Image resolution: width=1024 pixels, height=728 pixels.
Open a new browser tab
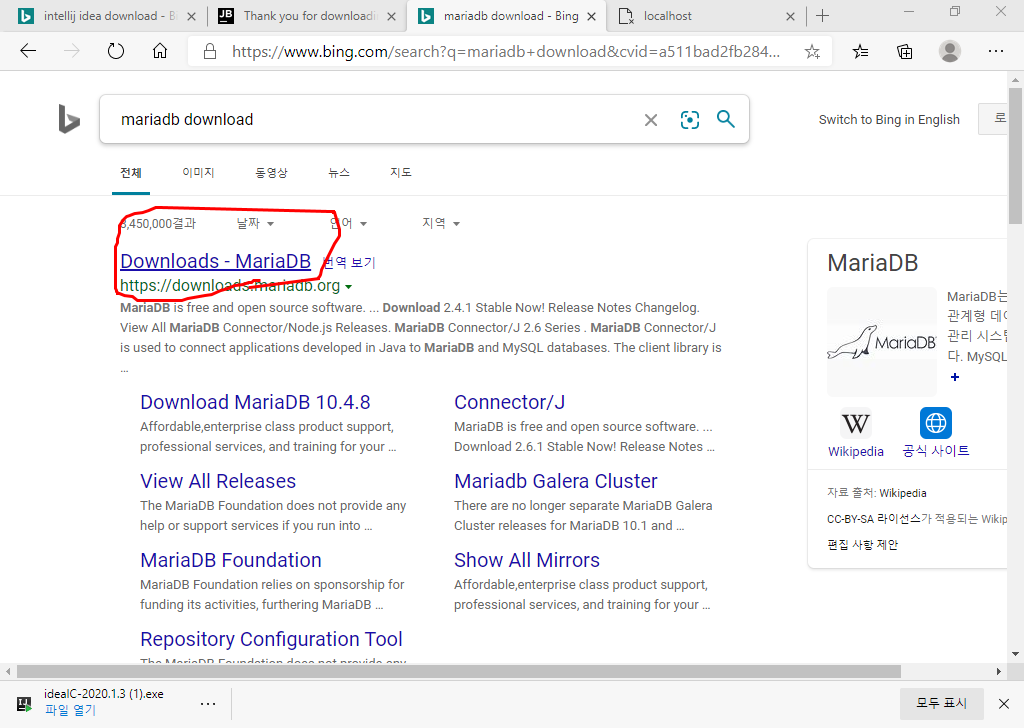[x=822, y=16]
